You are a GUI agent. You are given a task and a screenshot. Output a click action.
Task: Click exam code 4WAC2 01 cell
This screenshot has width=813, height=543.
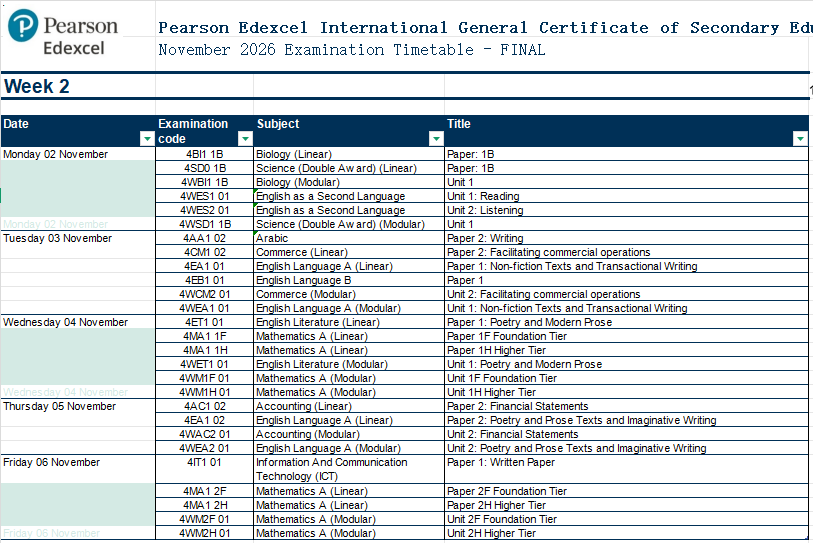point(204,434)
